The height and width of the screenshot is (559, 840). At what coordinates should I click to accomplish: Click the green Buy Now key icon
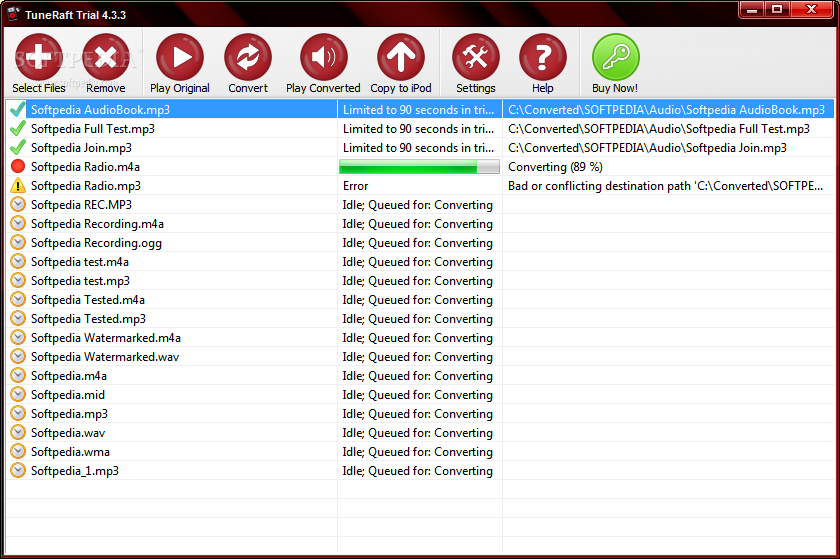[616, 57]
